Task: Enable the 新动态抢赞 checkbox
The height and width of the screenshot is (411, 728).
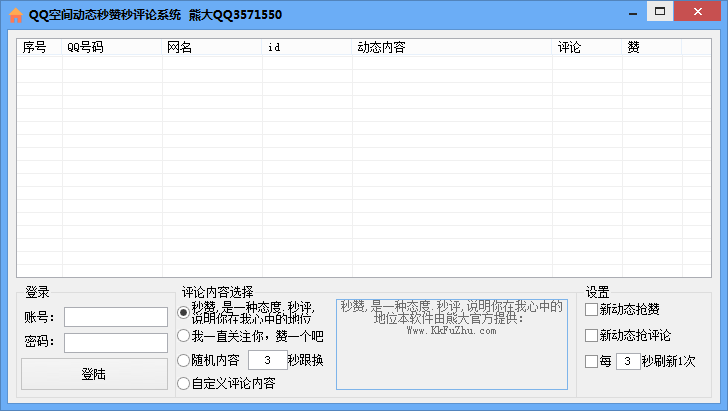Action: pyautogui.click(x=592, y=310)
